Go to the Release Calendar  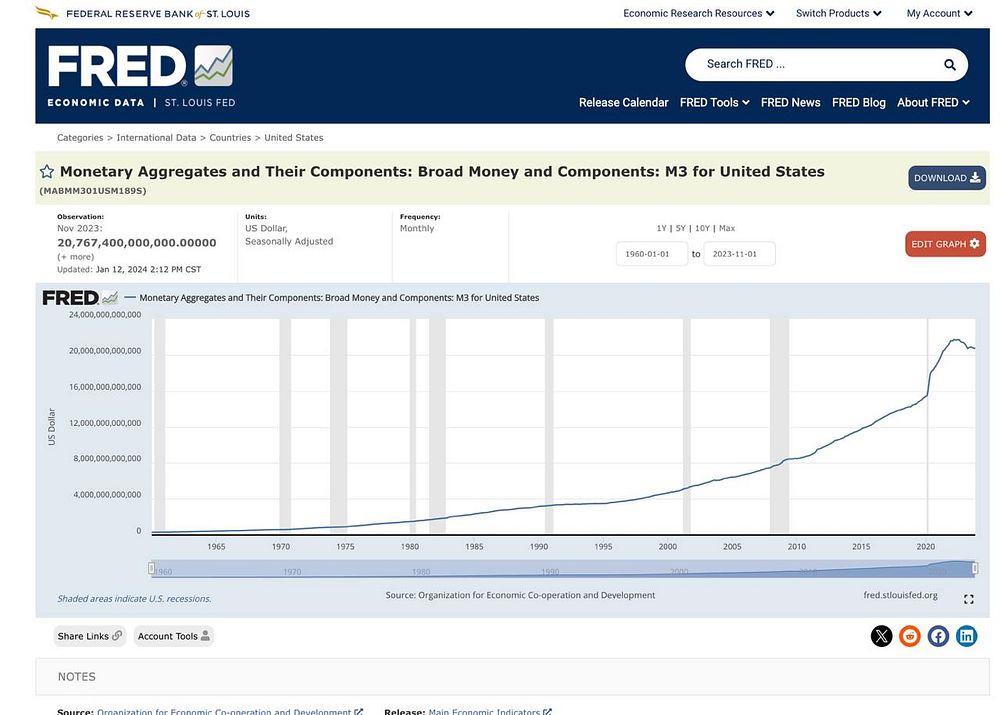[624, 103]
